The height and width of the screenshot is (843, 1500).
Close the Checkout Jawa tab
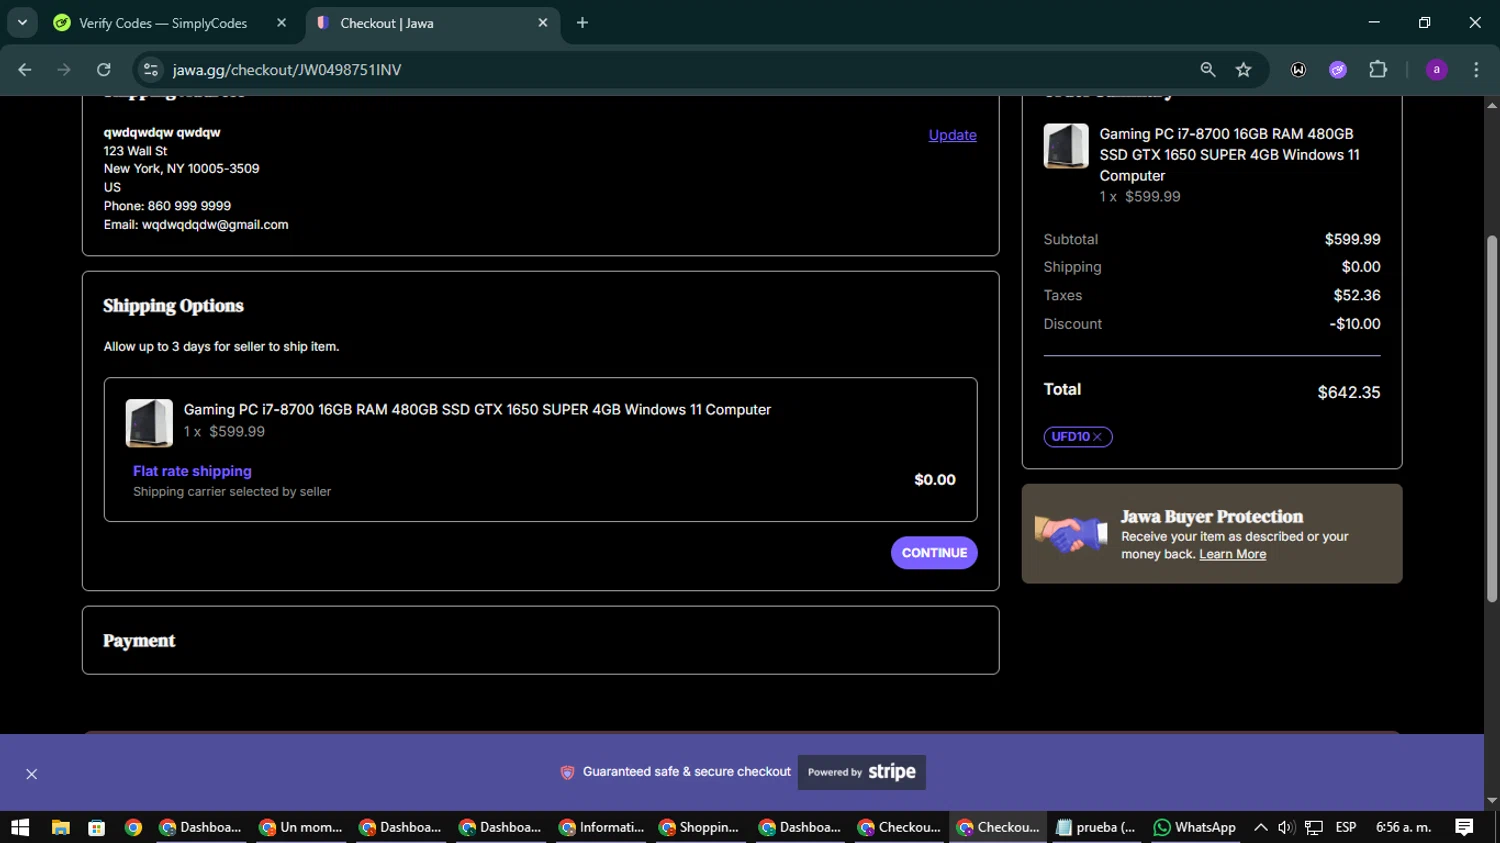543,23
